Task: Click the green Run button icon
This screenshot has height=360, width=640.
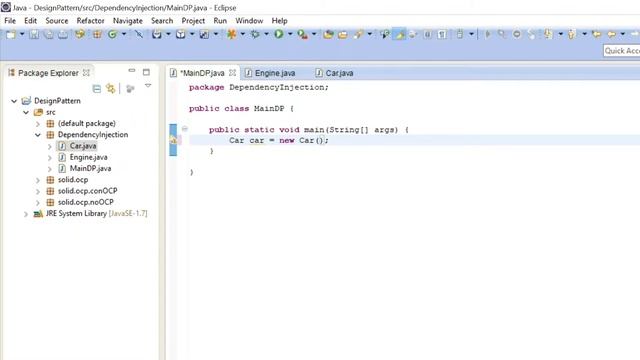Action: (279, 34)
